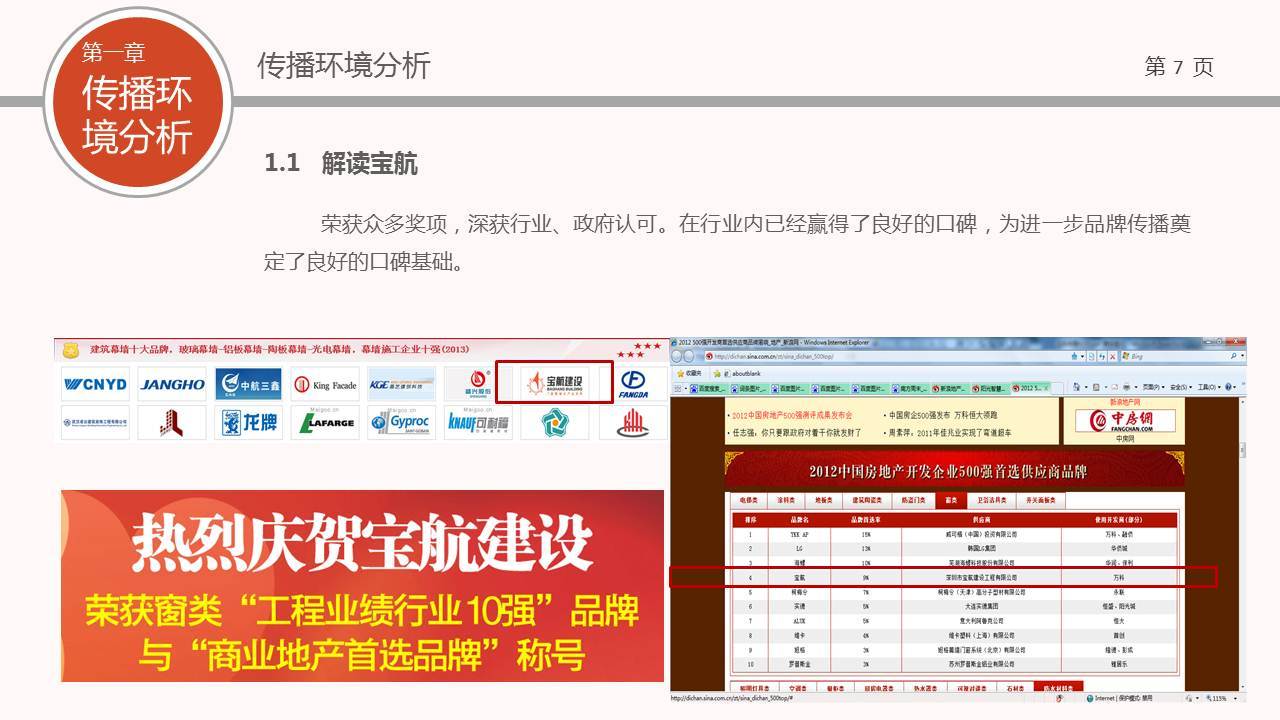The height and width of the screenshot is (720, 1280).
Task: Open the 周素萍 news headline link
Action: 951,433
